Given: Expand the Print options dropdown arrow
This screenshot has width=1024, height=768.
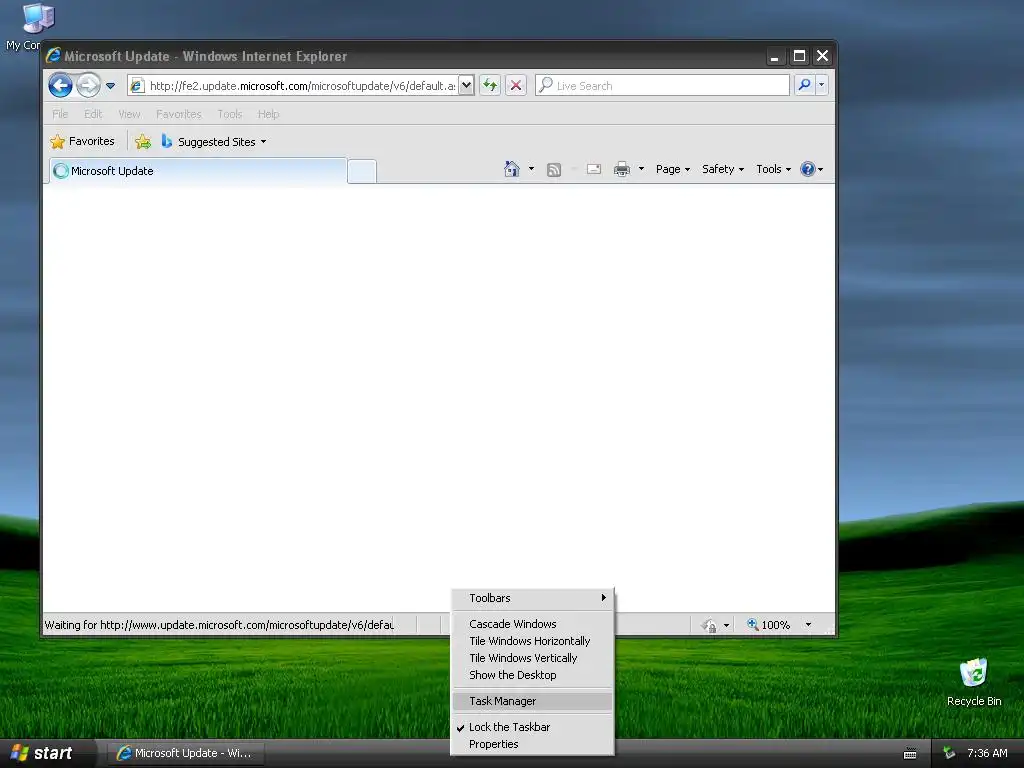Looking at the screenshot, I should click(x=641, y=169).
